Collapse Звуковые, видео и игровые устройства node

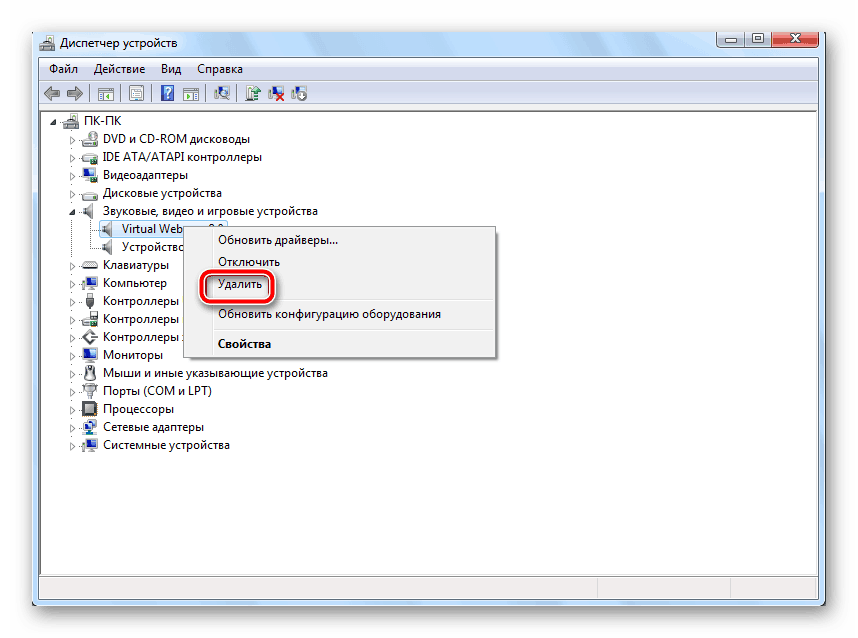[x=72, y=212]
